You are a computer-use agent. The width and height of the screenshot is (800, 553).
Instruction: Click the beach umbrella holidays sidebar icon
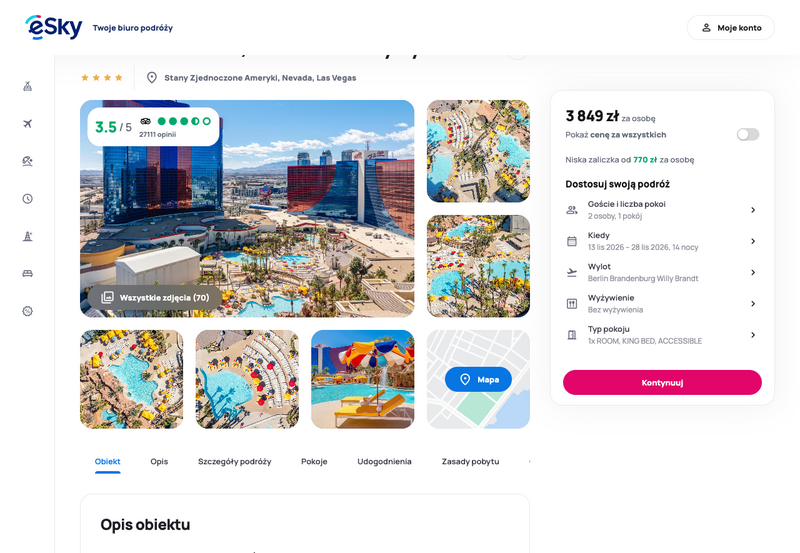pyautogui.click(x=28, y=161)
